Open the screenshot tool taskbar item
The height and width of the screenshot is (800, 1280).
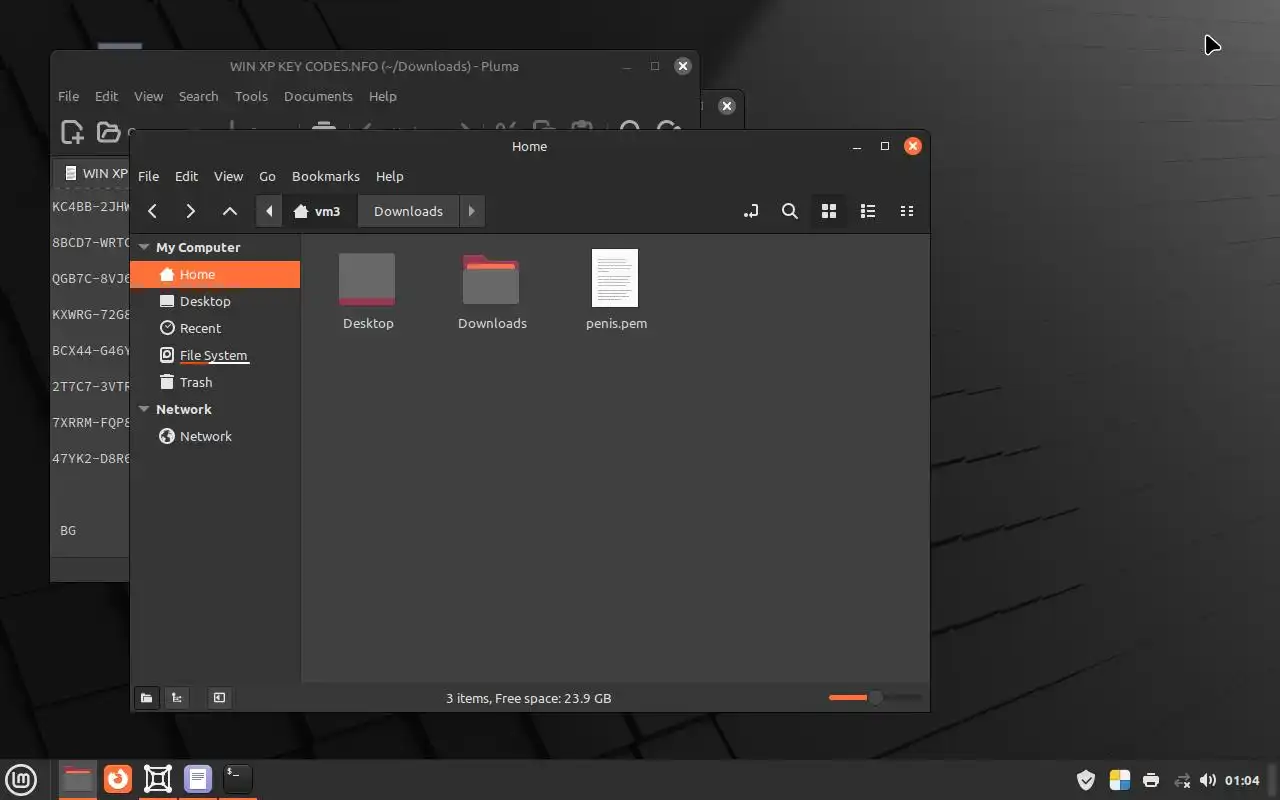point(157,779)
